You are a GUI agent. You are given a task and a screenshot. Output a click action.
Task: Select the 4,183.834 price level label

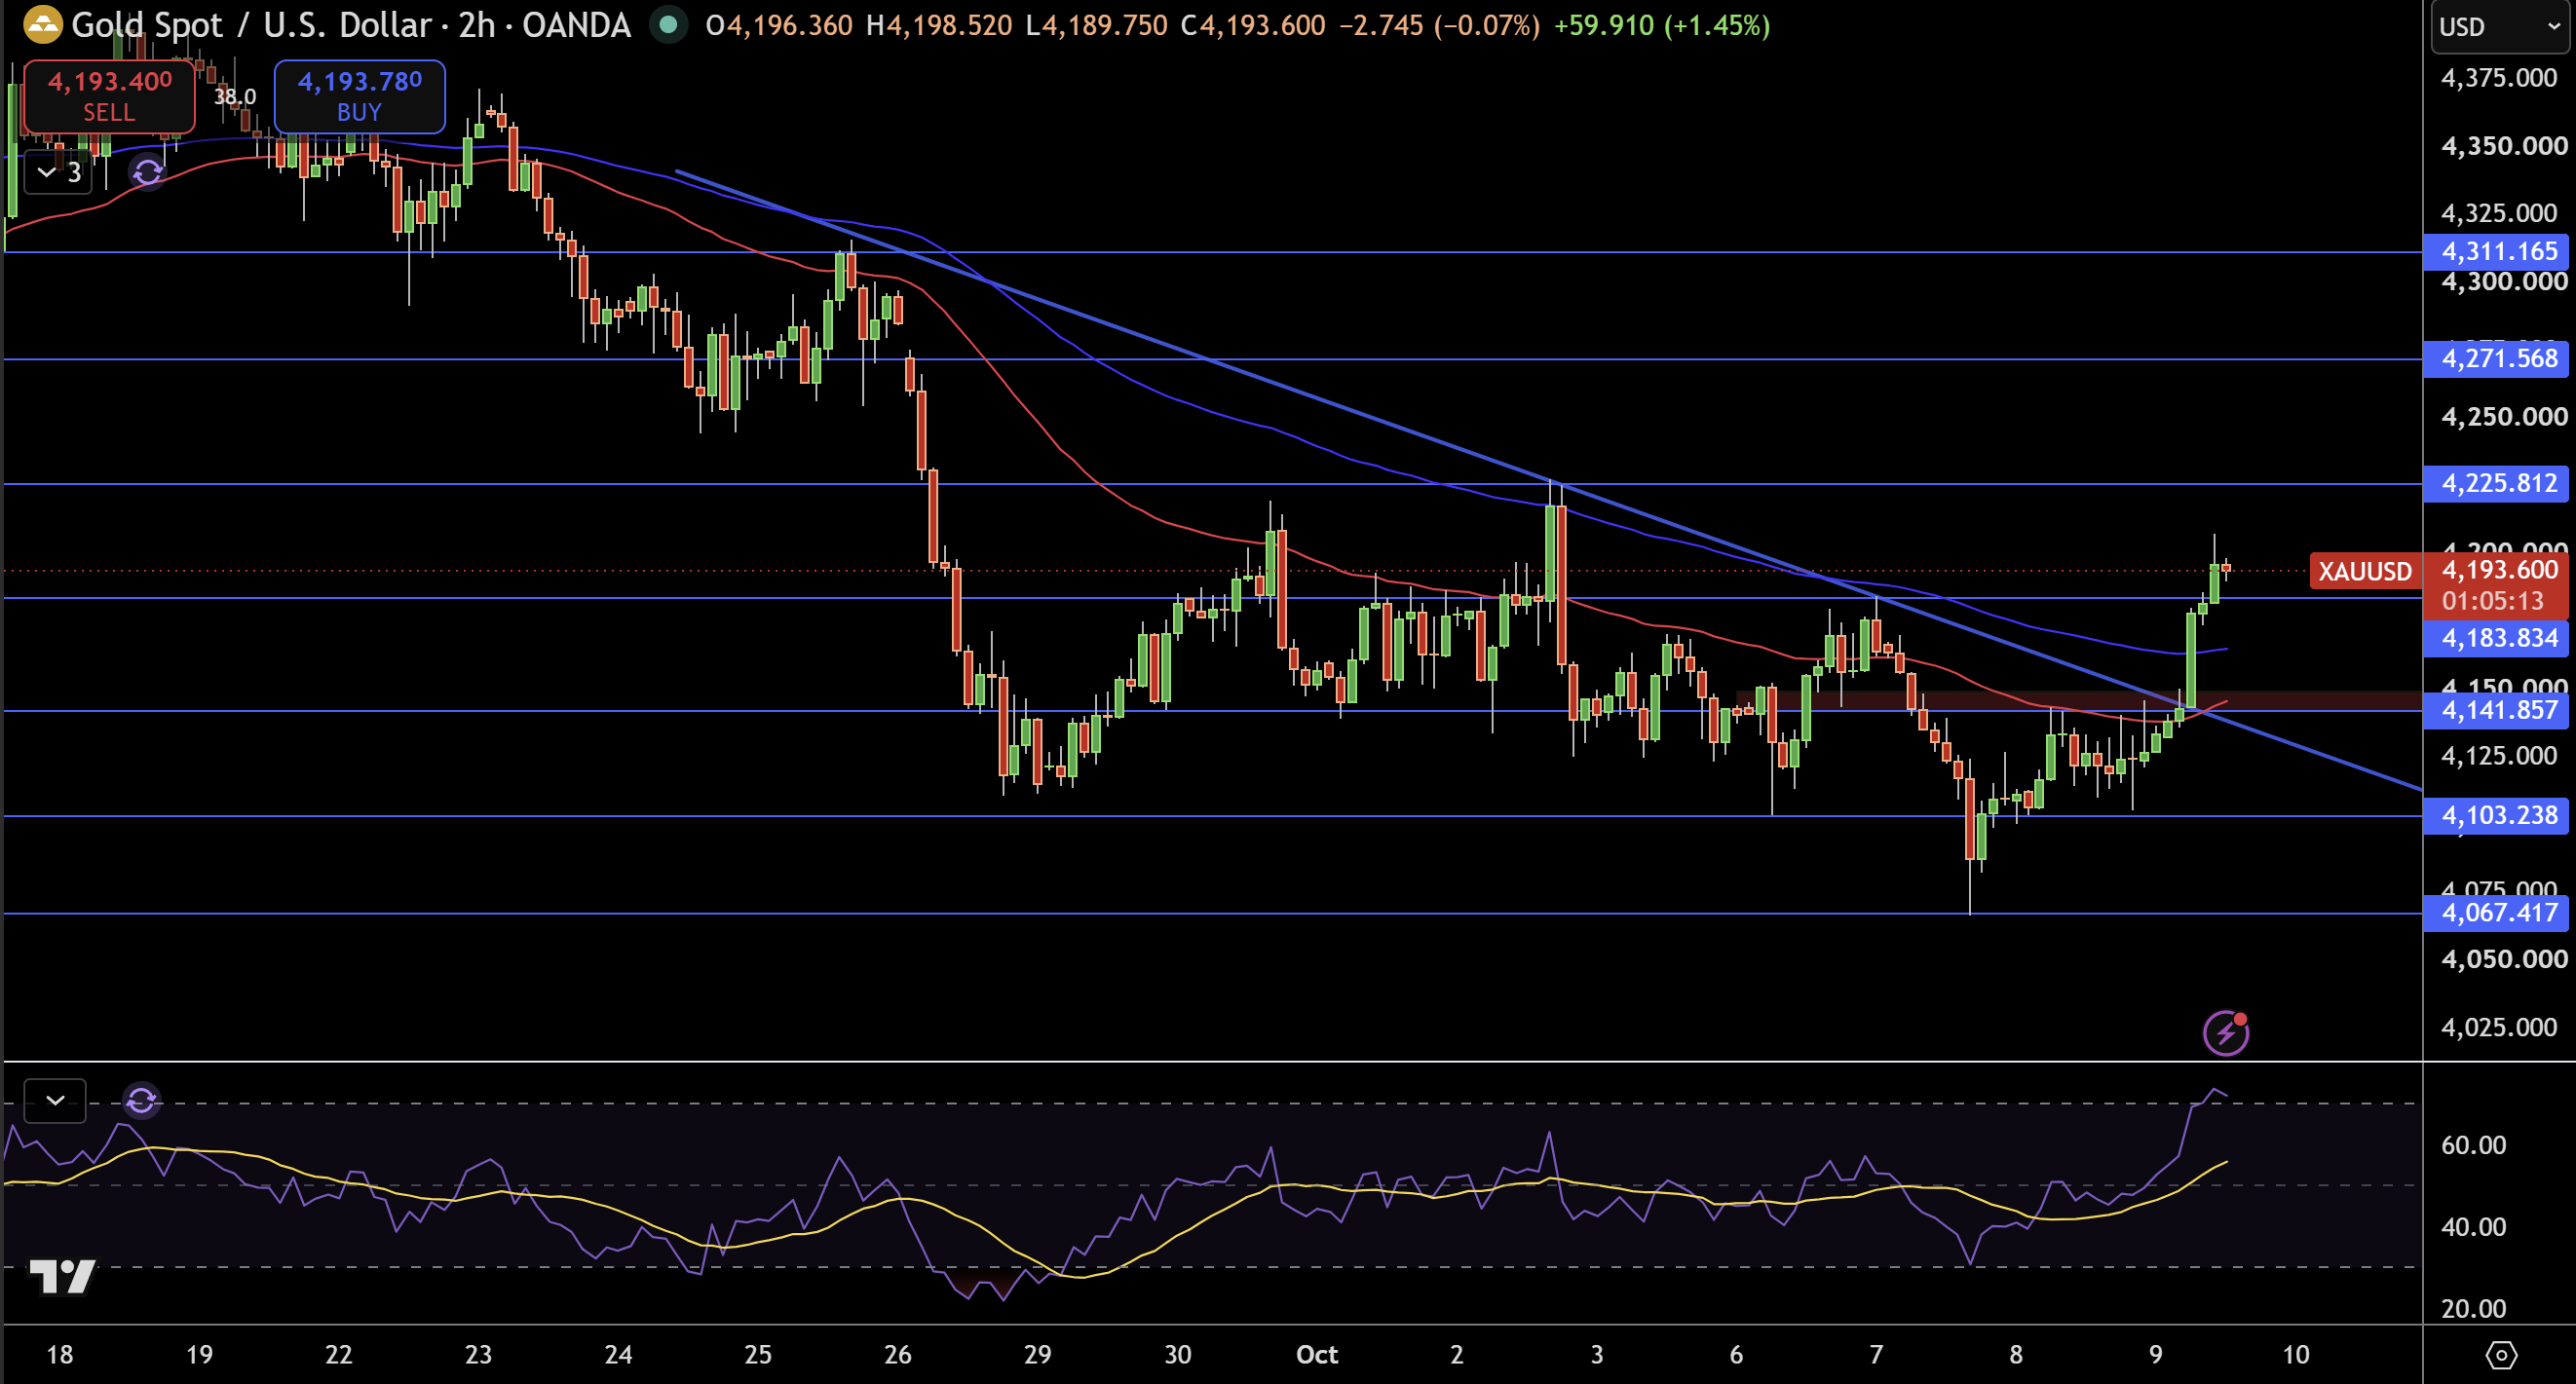[x=2497, y=637]
